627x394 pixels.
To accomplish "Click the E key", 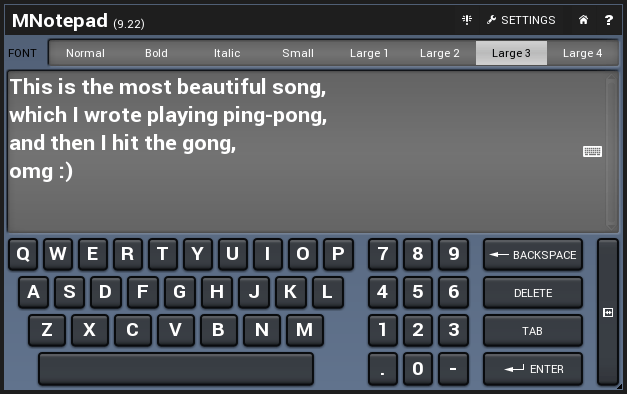I will click(93, 254).
